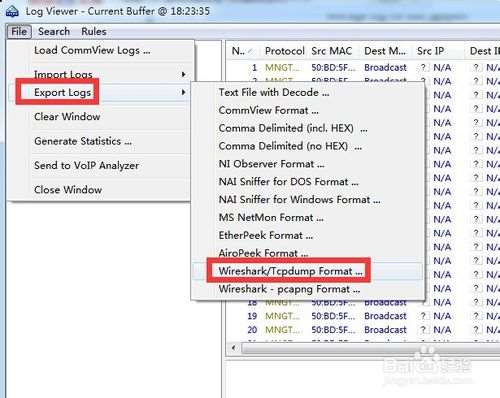Image resolution: width=500 pixels, height=398 pixels.
Task: Click the horizontal scrollbar left arrow
Action: point(234,348)
